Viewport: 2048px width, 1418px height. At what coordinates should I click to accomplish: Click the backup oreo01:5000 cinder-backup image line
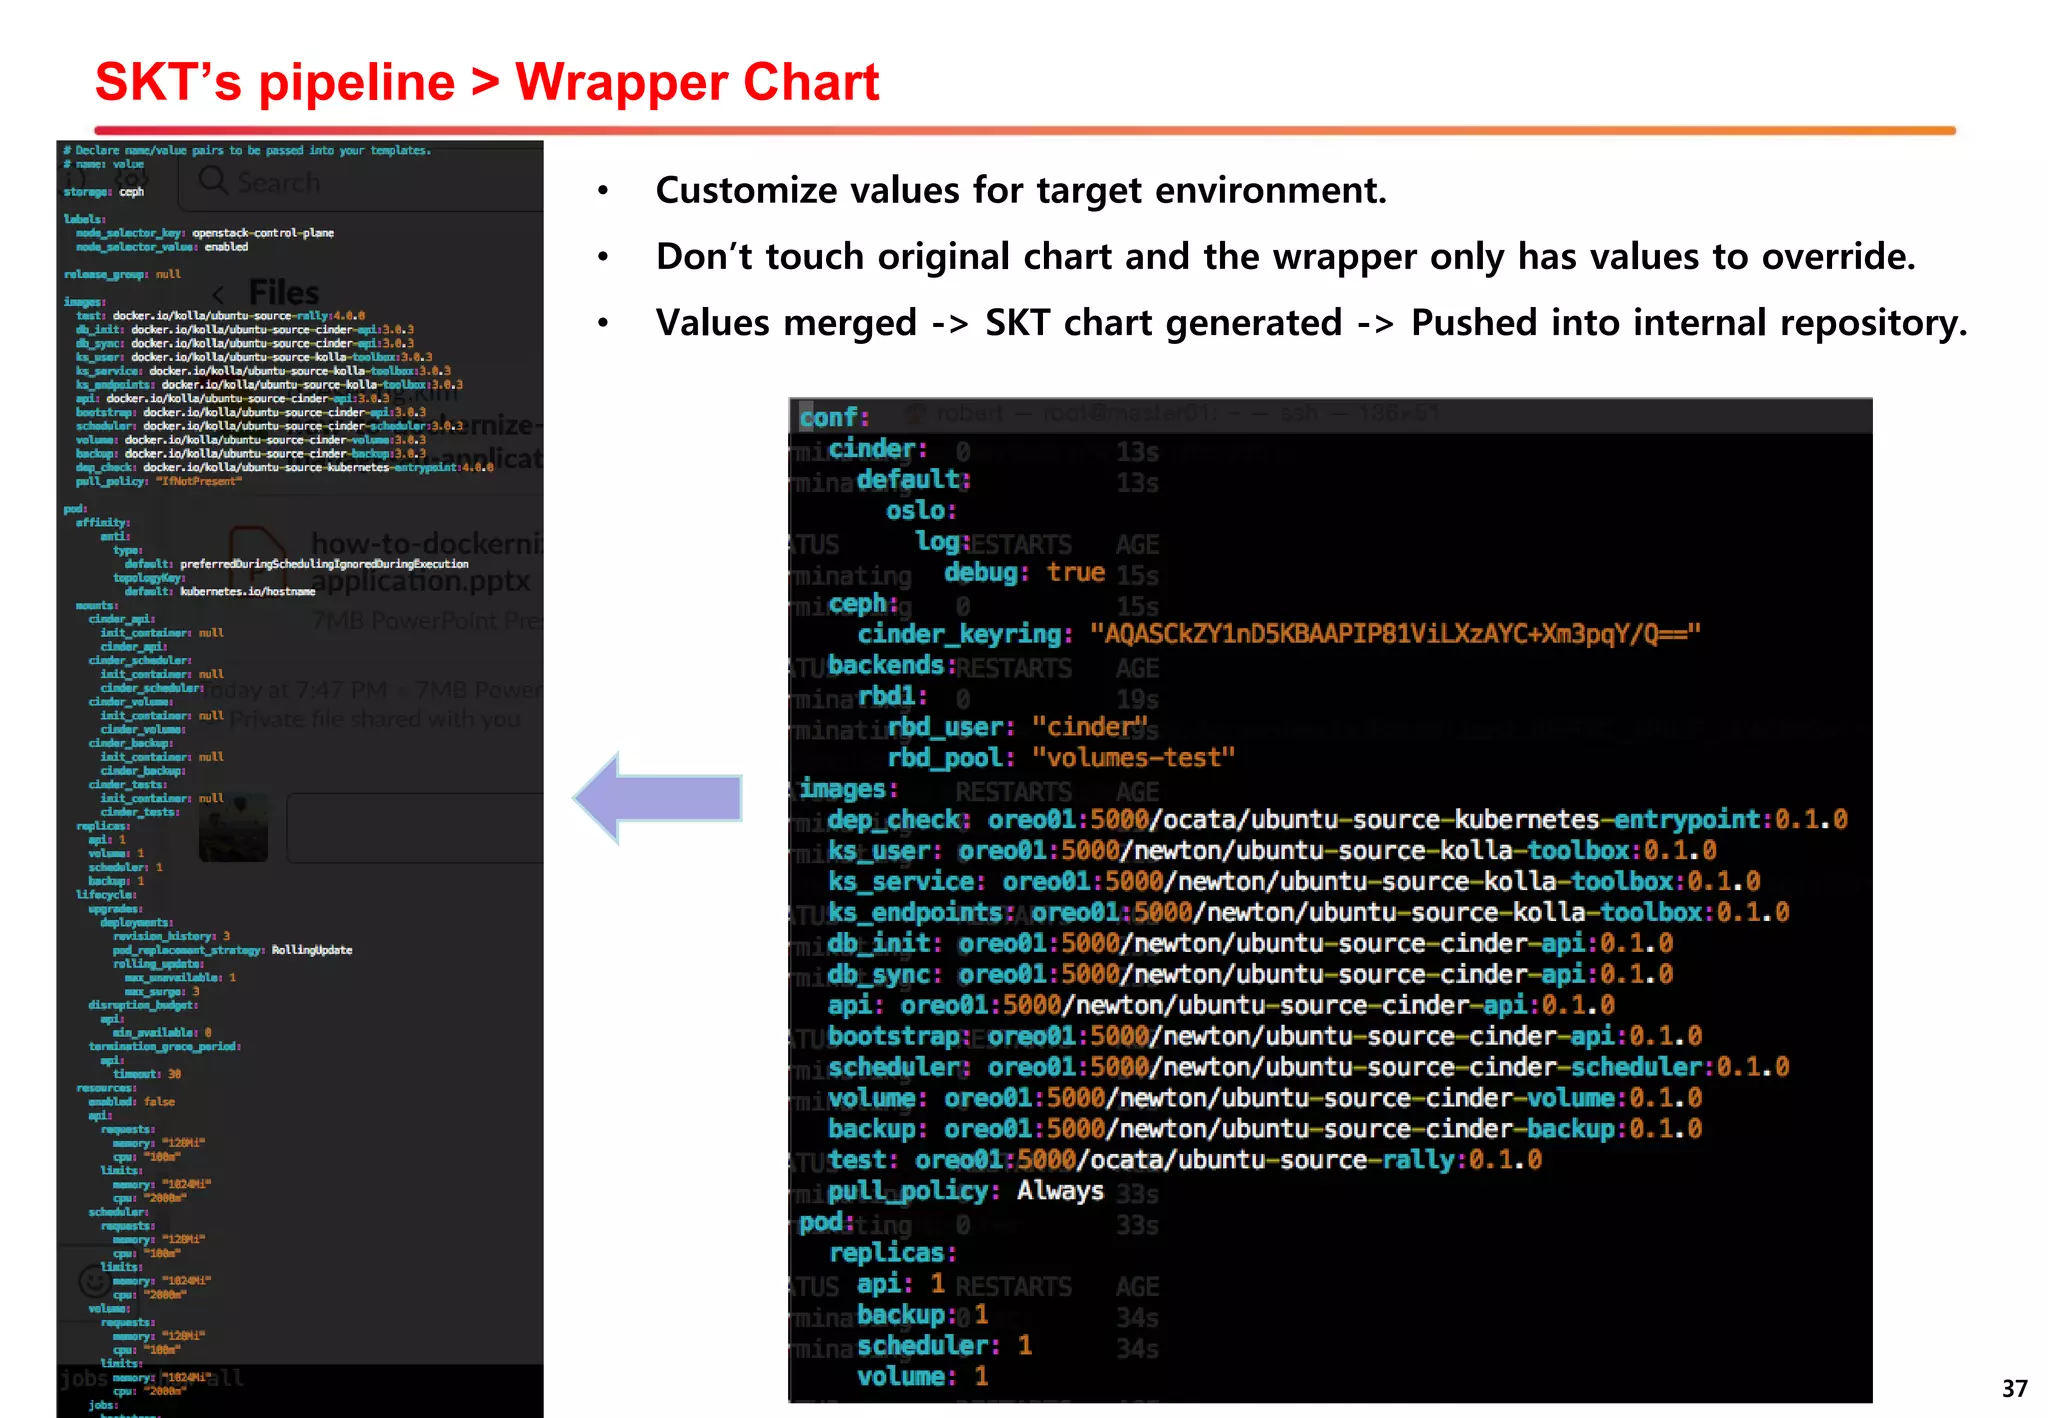tap(1265, 1129)
